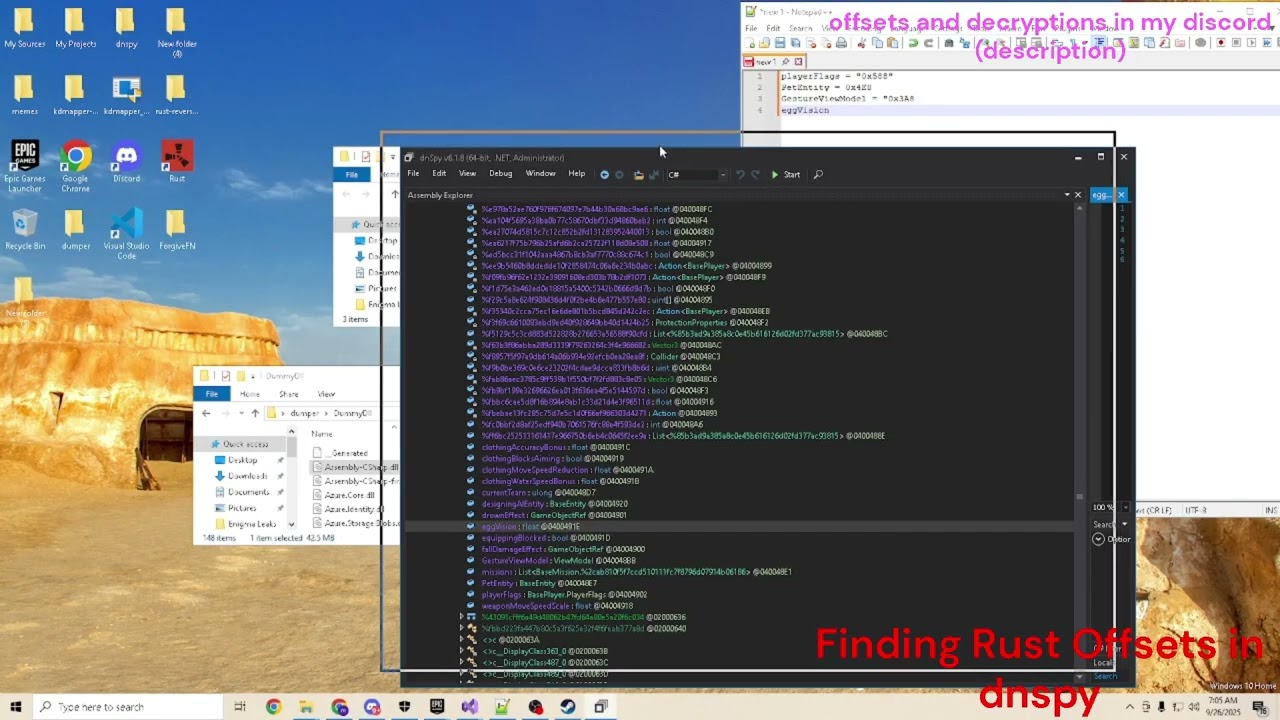The height and width of the screenshot is (720, 1280).
Task: Open Task View on the taskbar
Action: coord(240,707)
